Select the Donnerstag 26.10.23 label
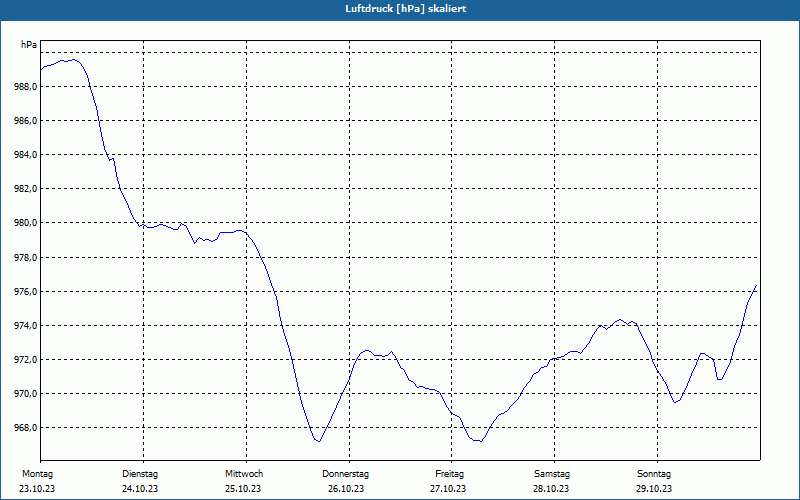Image resolution: width=800 pixels, height=500 pixels. click(345, 481)
